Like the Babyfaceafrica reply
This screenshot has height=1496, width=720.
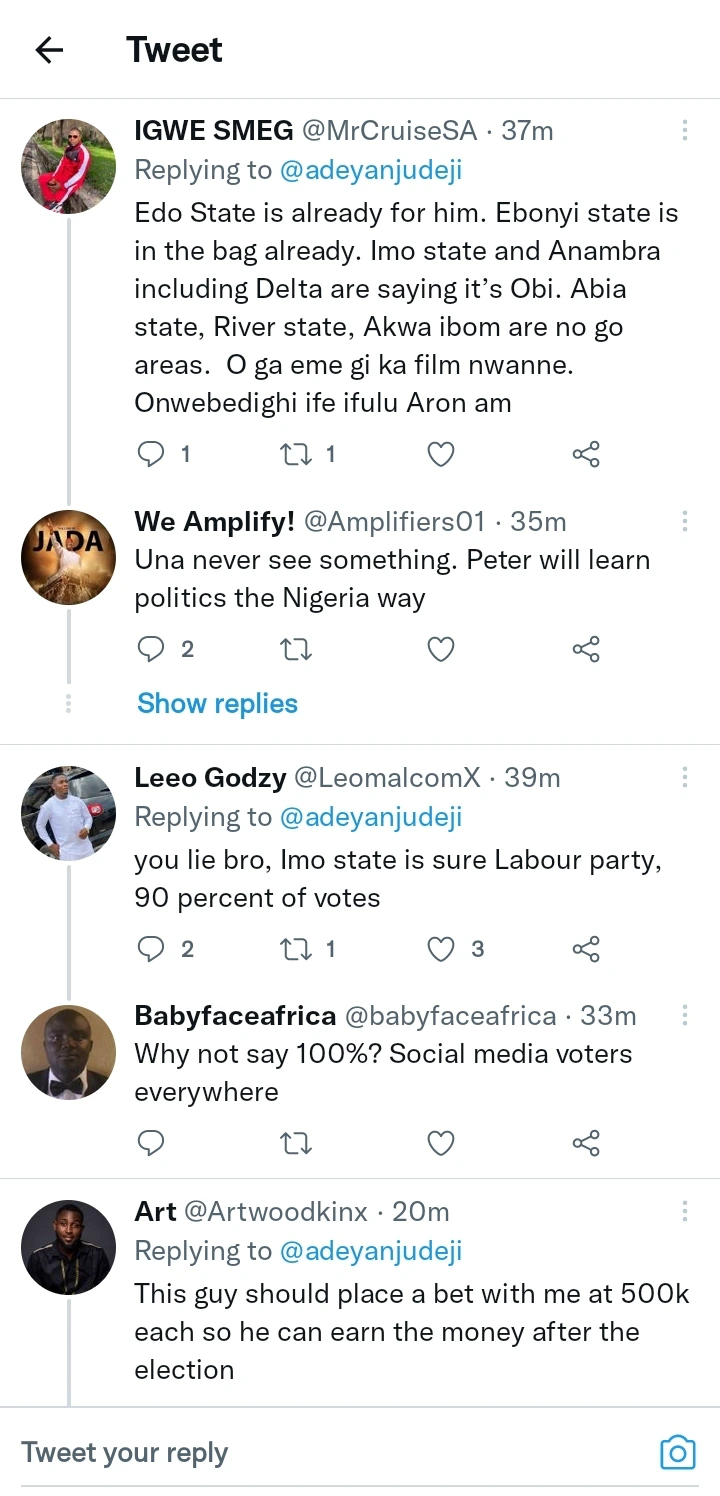click(441, 1142)
